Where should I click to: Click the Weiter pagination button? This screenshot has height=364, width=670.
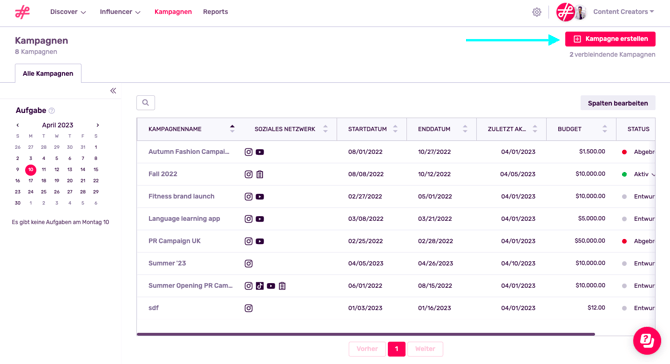425,349
